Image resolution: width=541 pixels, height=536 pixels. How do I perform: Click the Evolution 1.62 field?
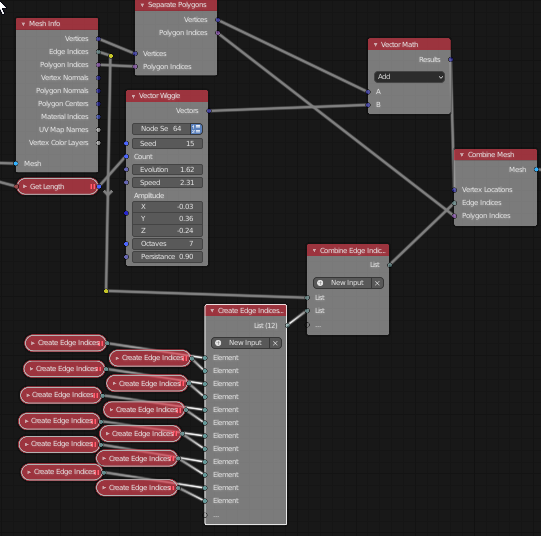click(x=167, y=170)
